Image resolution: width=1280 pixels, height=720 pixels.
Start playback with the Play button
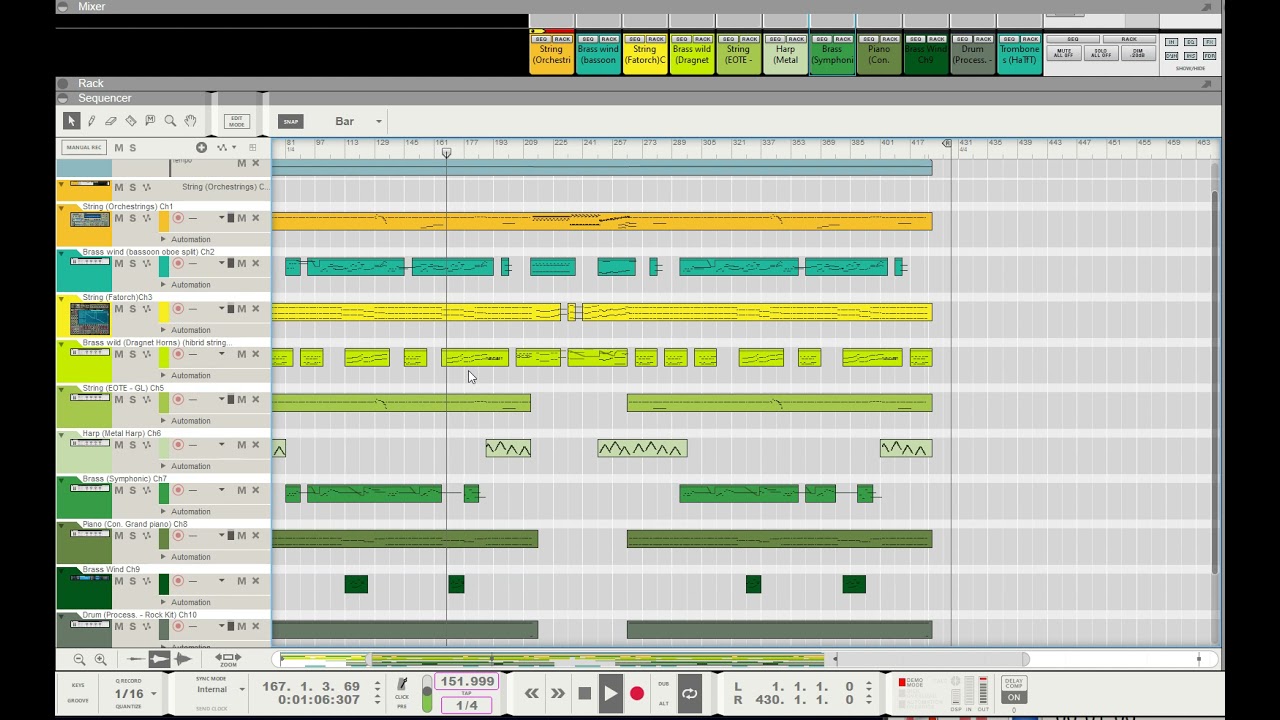click(x=610, y=694)
